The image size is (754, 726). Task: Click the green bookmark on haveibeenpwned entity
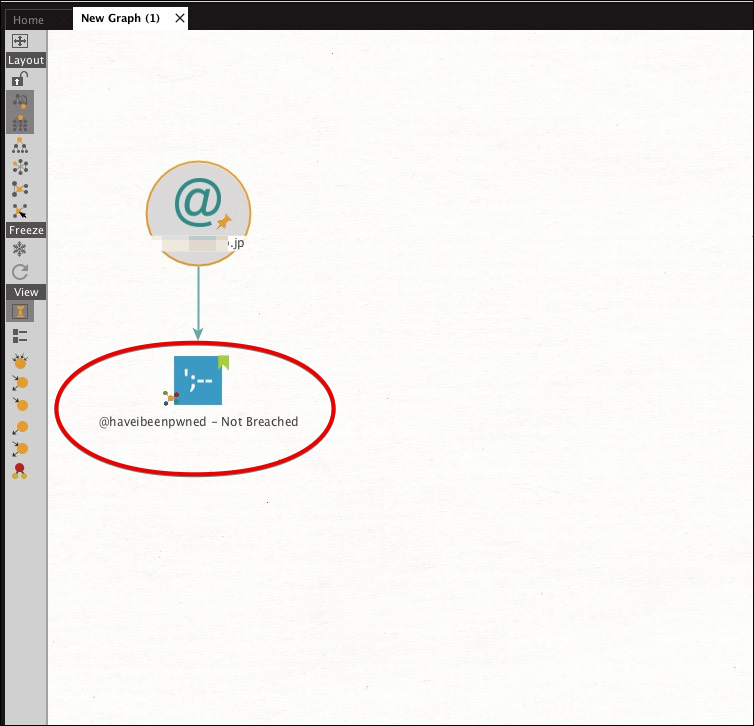tap(223, 363)
